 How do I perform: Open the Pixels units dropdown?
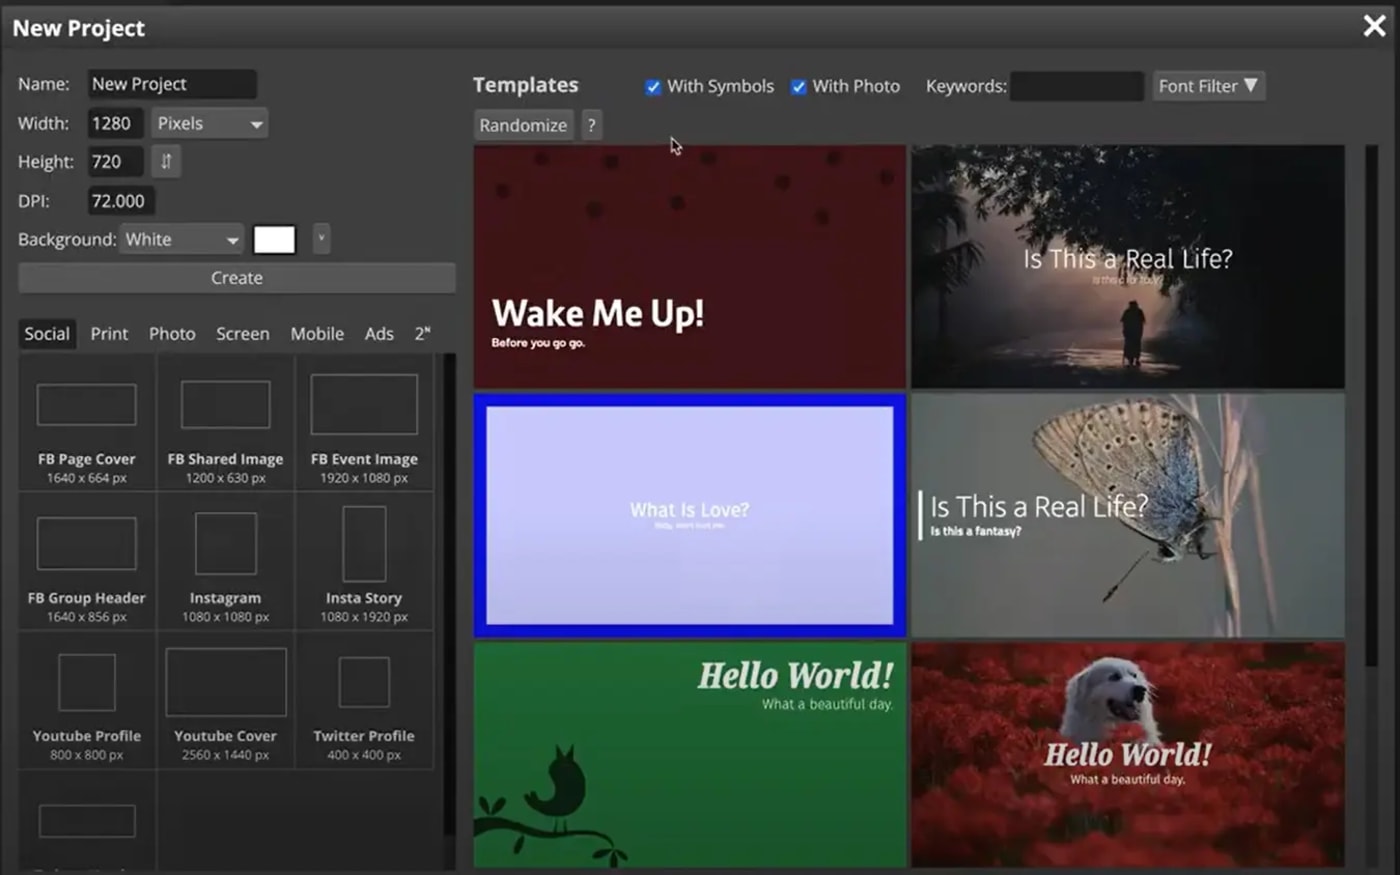click(208, 123)
